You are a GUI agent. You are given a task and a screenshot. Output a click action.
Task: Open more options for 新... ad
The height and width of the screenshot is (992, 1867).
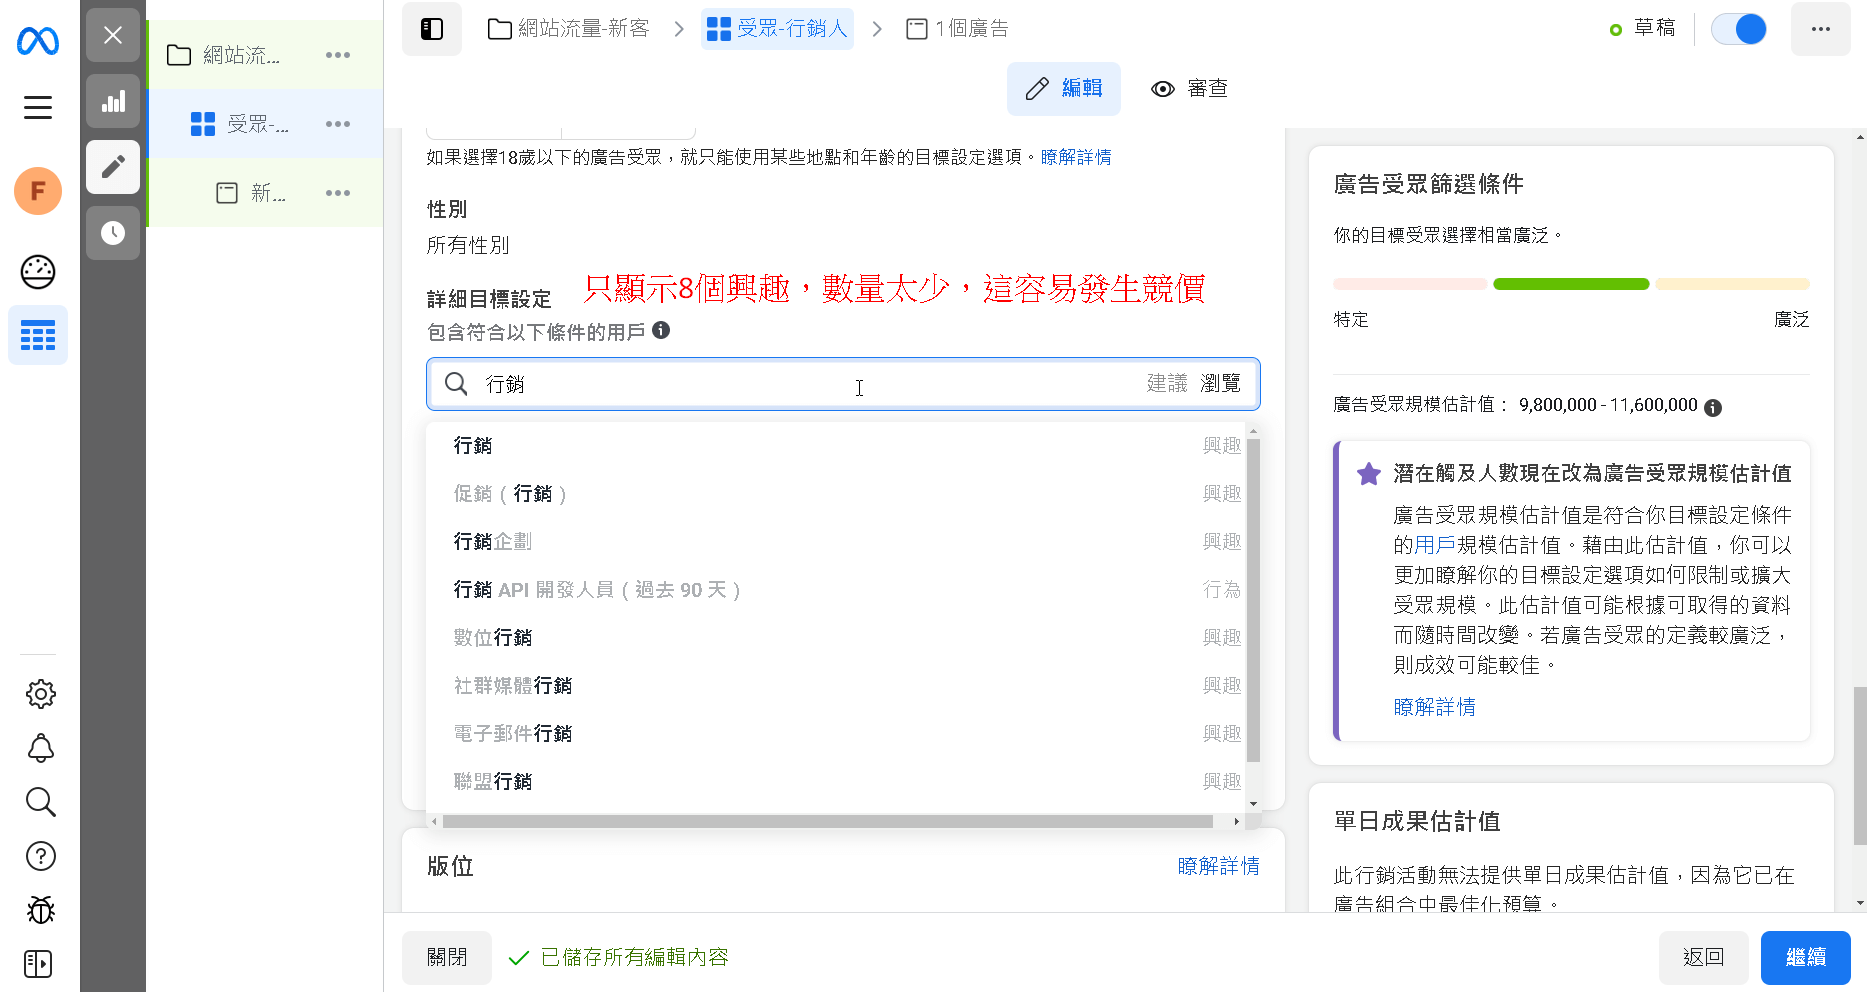[338, 193]
